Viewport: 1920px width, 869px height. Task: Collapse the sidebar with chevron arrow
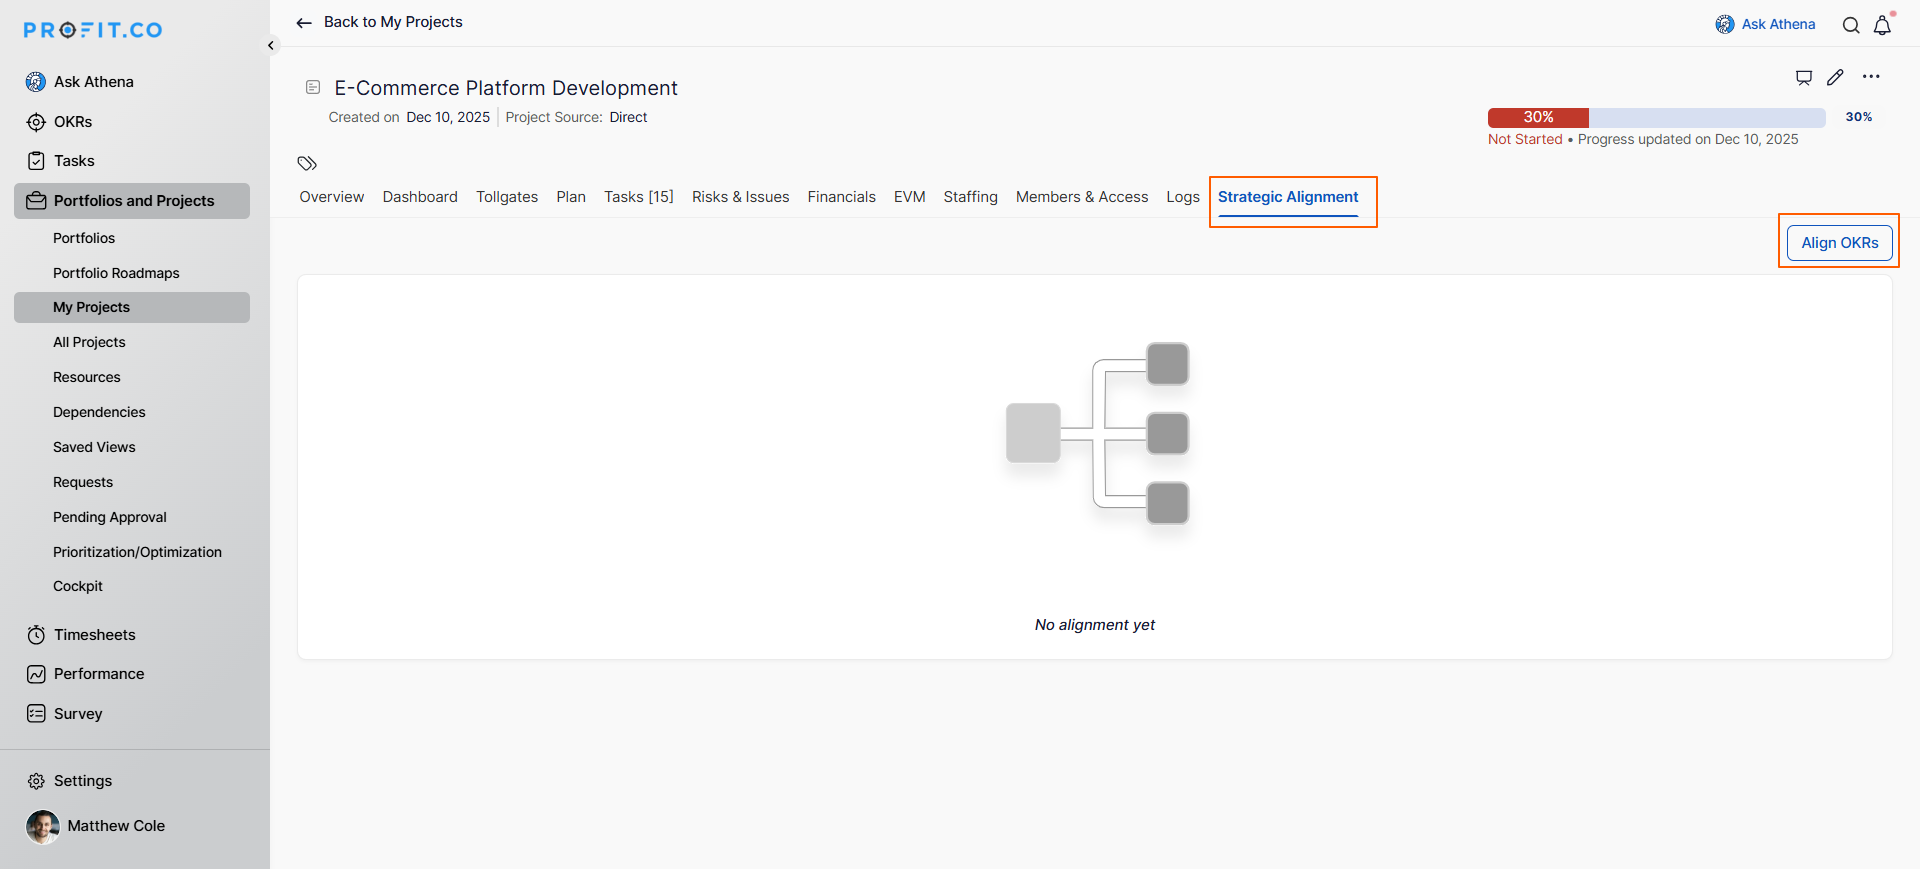coord(271,45)
